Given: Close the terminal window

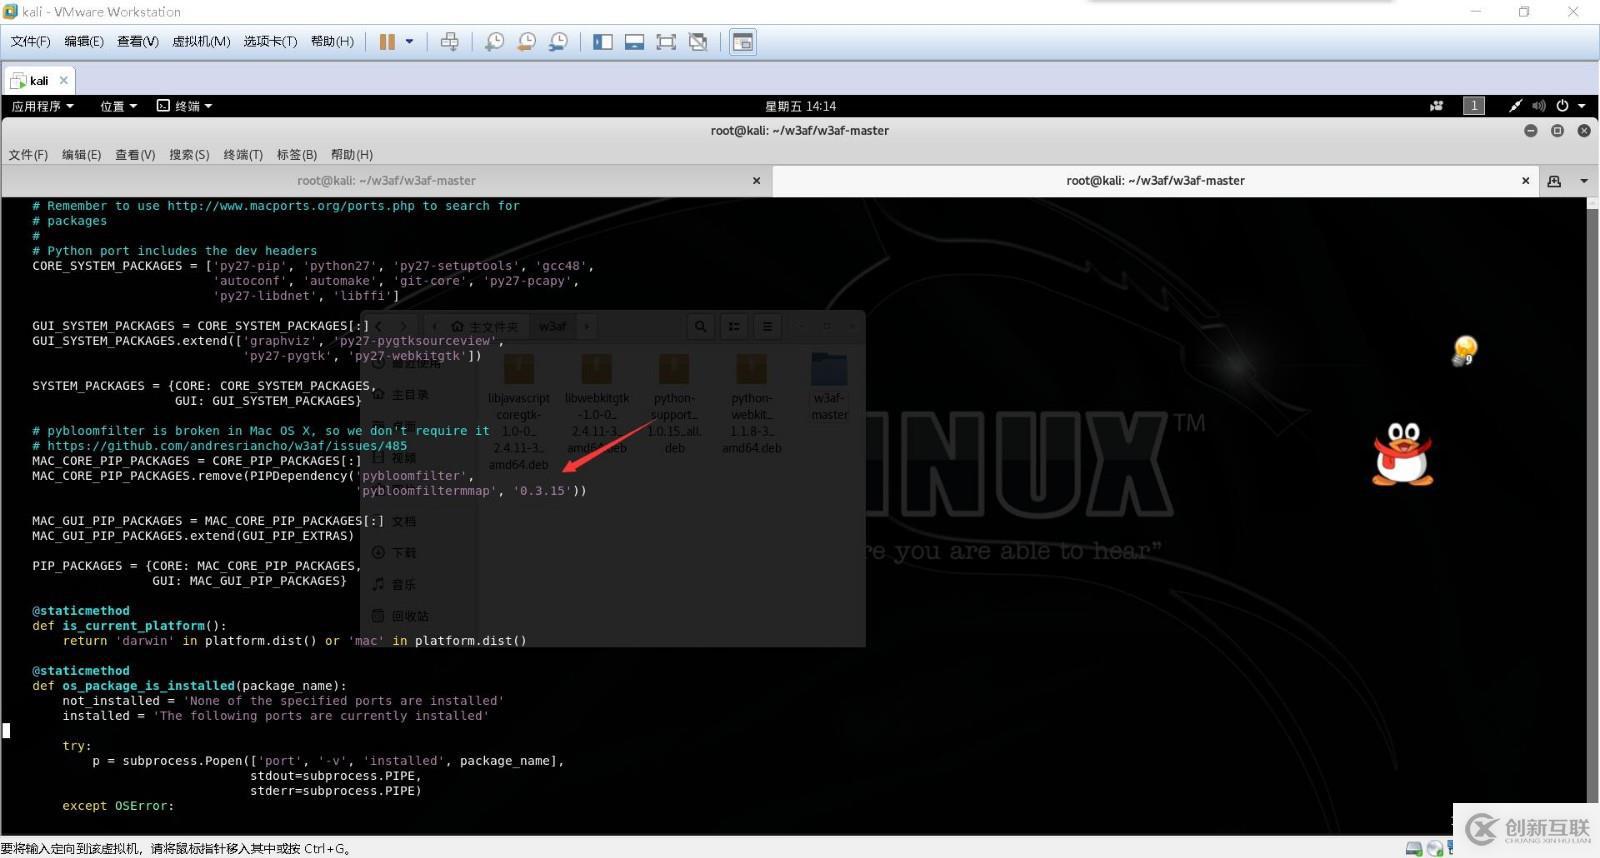Looking at the screenshot, I should coord(1584,131).
